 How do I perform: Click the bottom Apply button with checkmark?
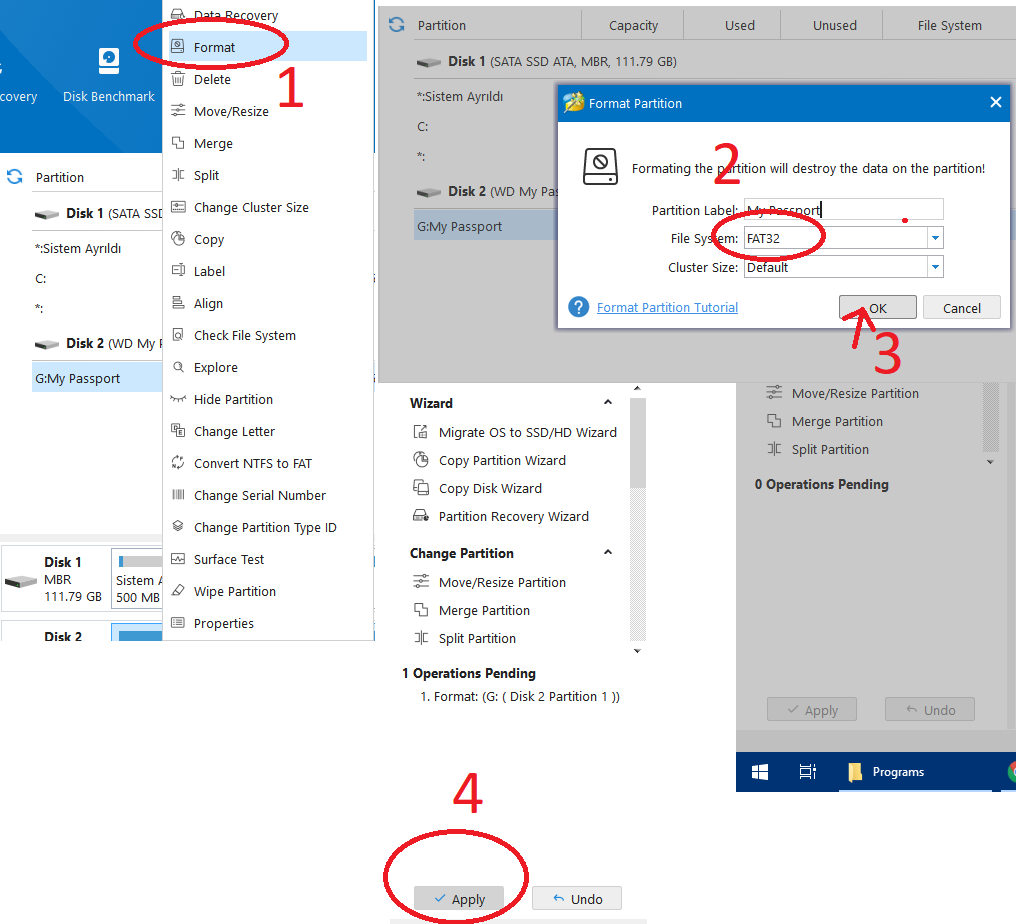point(459,899)
